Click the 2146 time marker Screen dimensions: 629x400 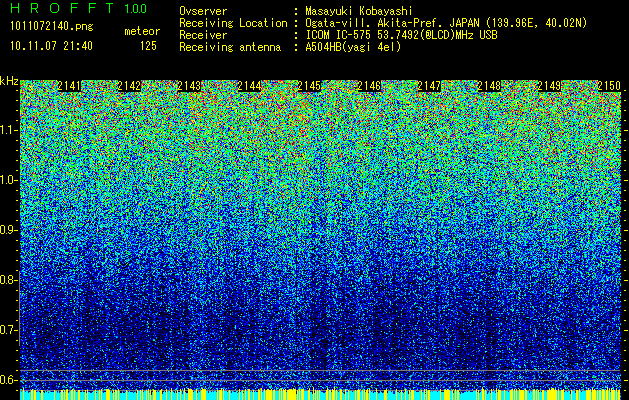pos(369,86)
